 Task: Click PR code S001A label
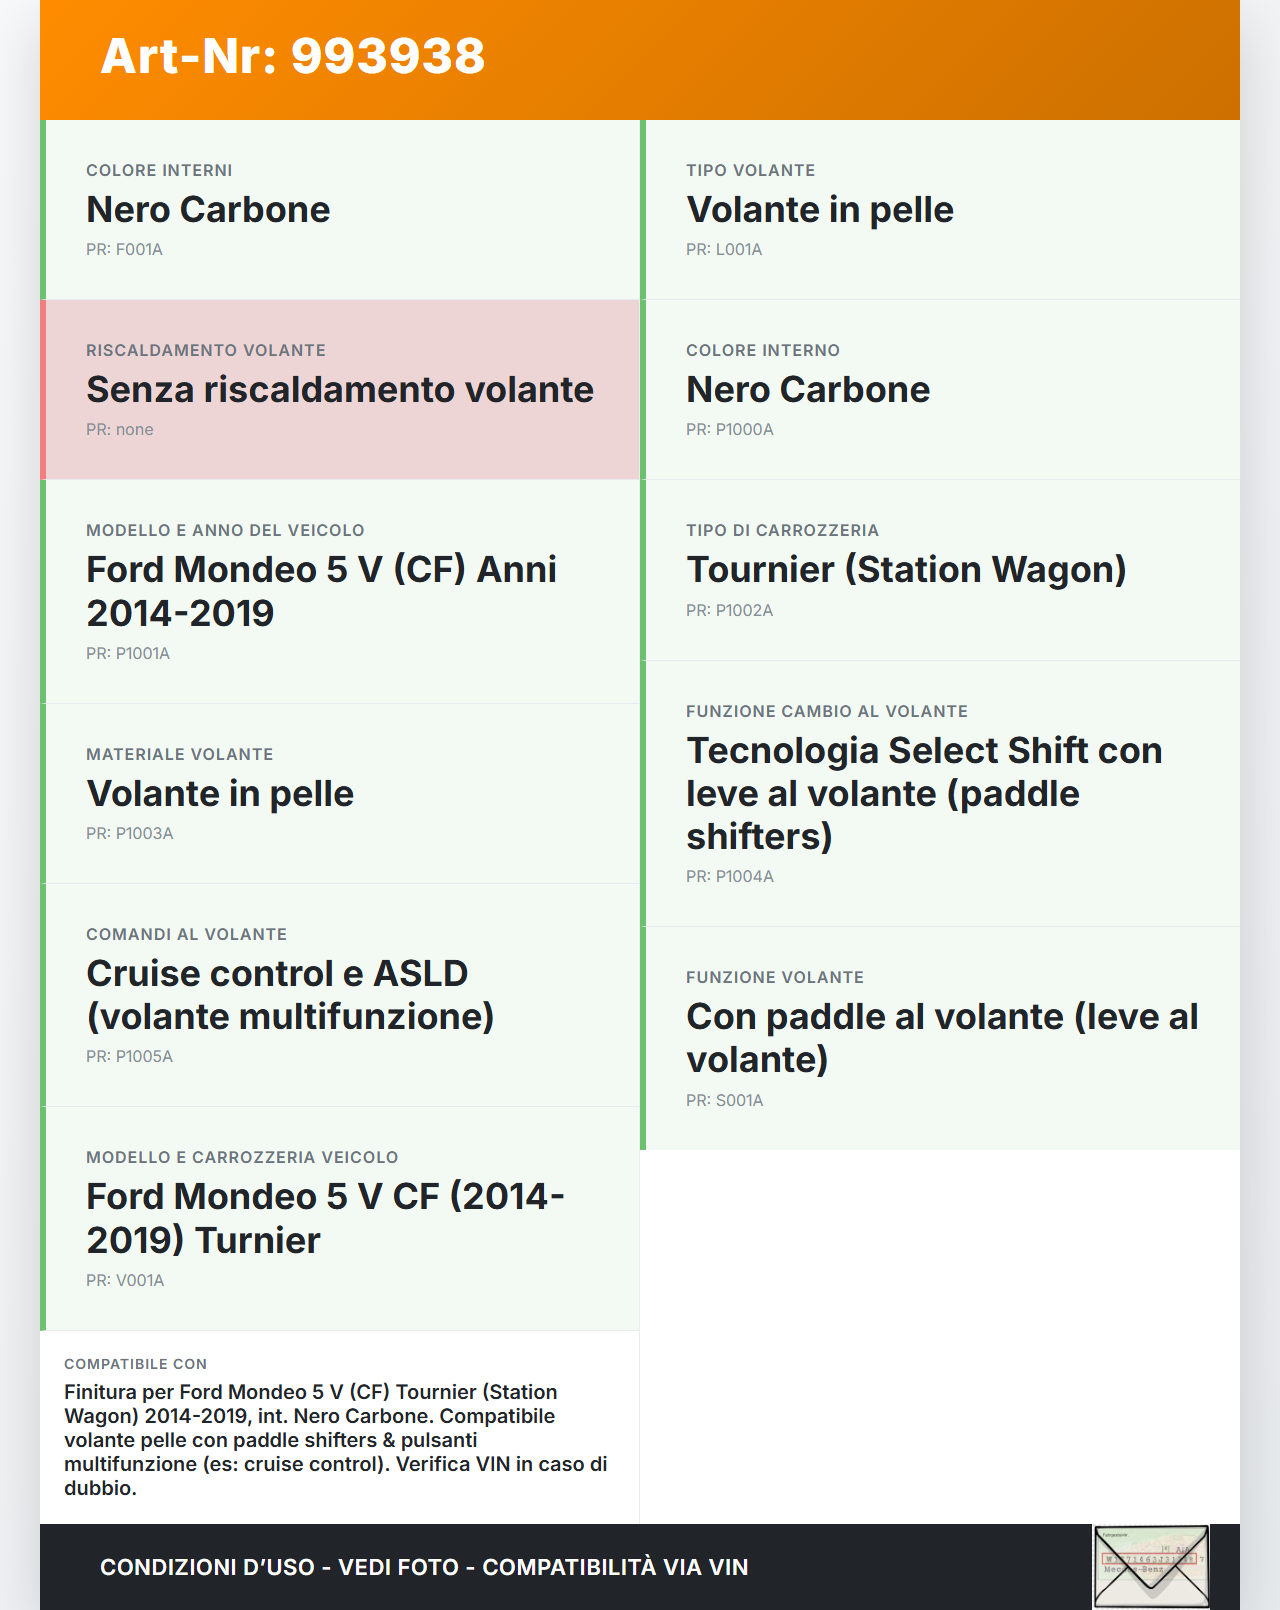725,1101
